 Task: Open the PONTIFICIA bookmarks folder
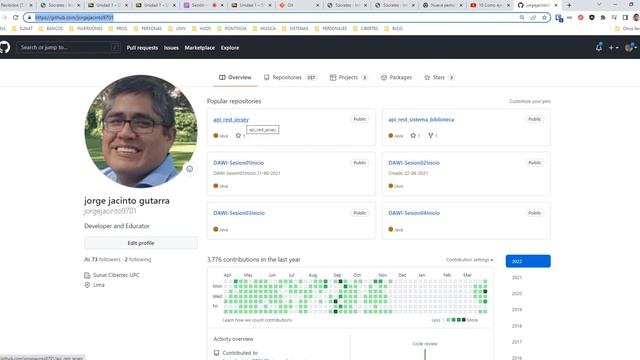coord(232,29)
